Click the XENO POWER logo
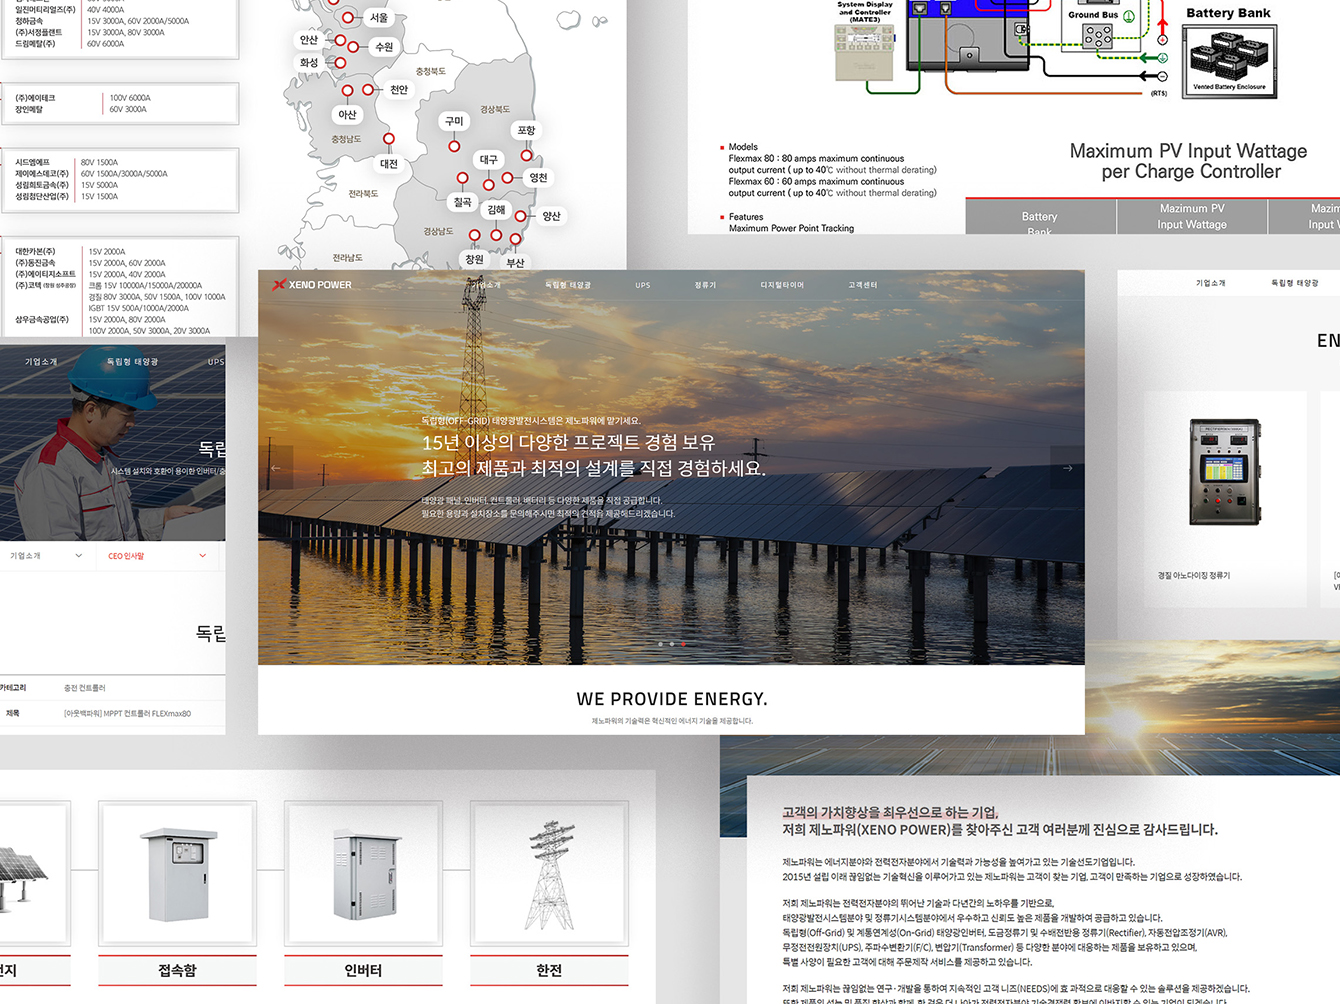Screen dimensions: 1340x1004 click(x=312, y=285)
